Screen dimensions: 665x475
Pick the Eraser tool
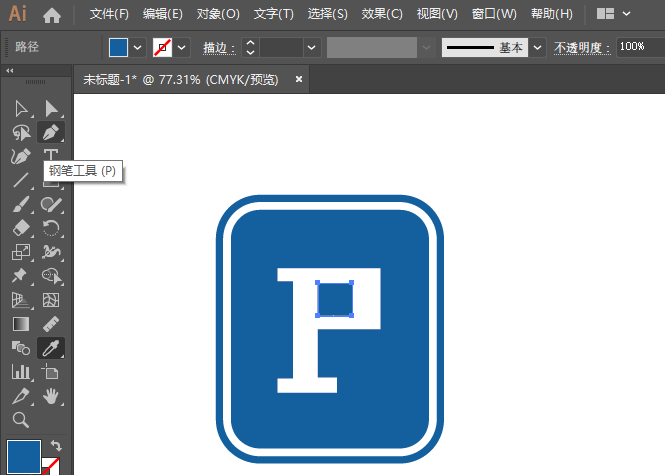[x=20, y=228]
